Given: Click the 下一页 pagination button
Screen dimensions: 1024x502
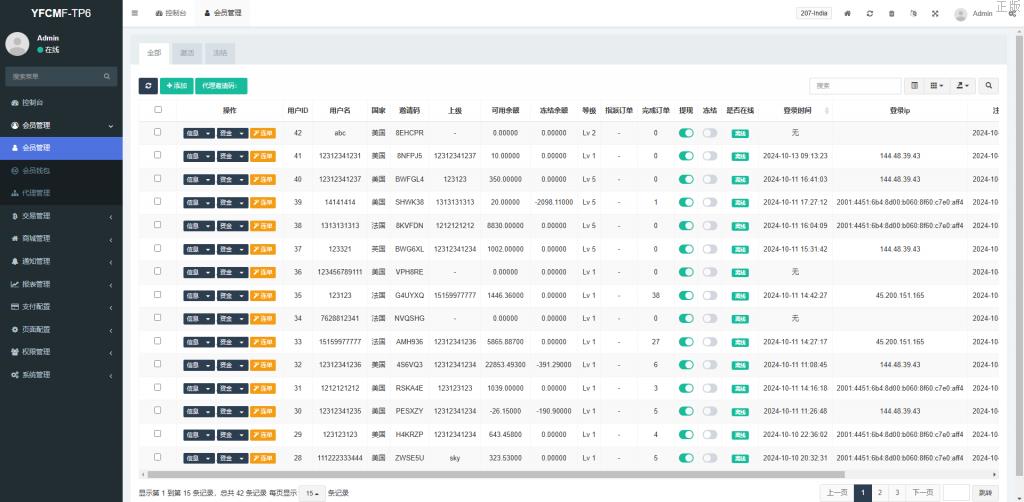Looking at the screenshot, I should coord(922,492).
